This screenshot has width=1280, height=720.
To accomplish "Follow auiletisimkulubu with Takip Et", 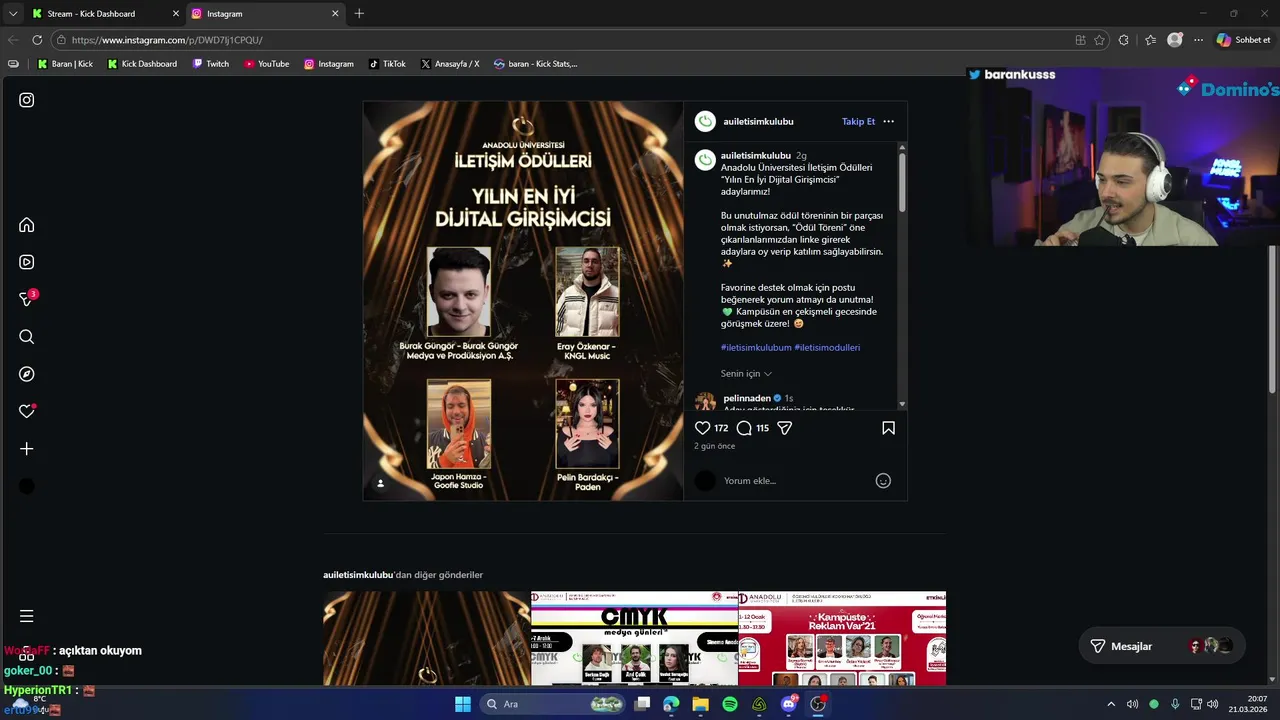I will 858,122.
